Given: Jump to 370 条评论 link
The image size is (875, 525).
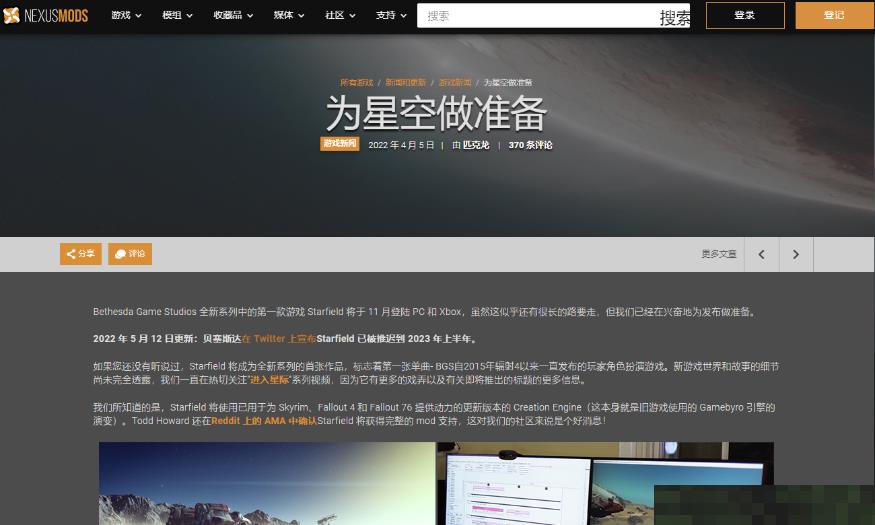Looking at the screenshot, I should (530, 145).
